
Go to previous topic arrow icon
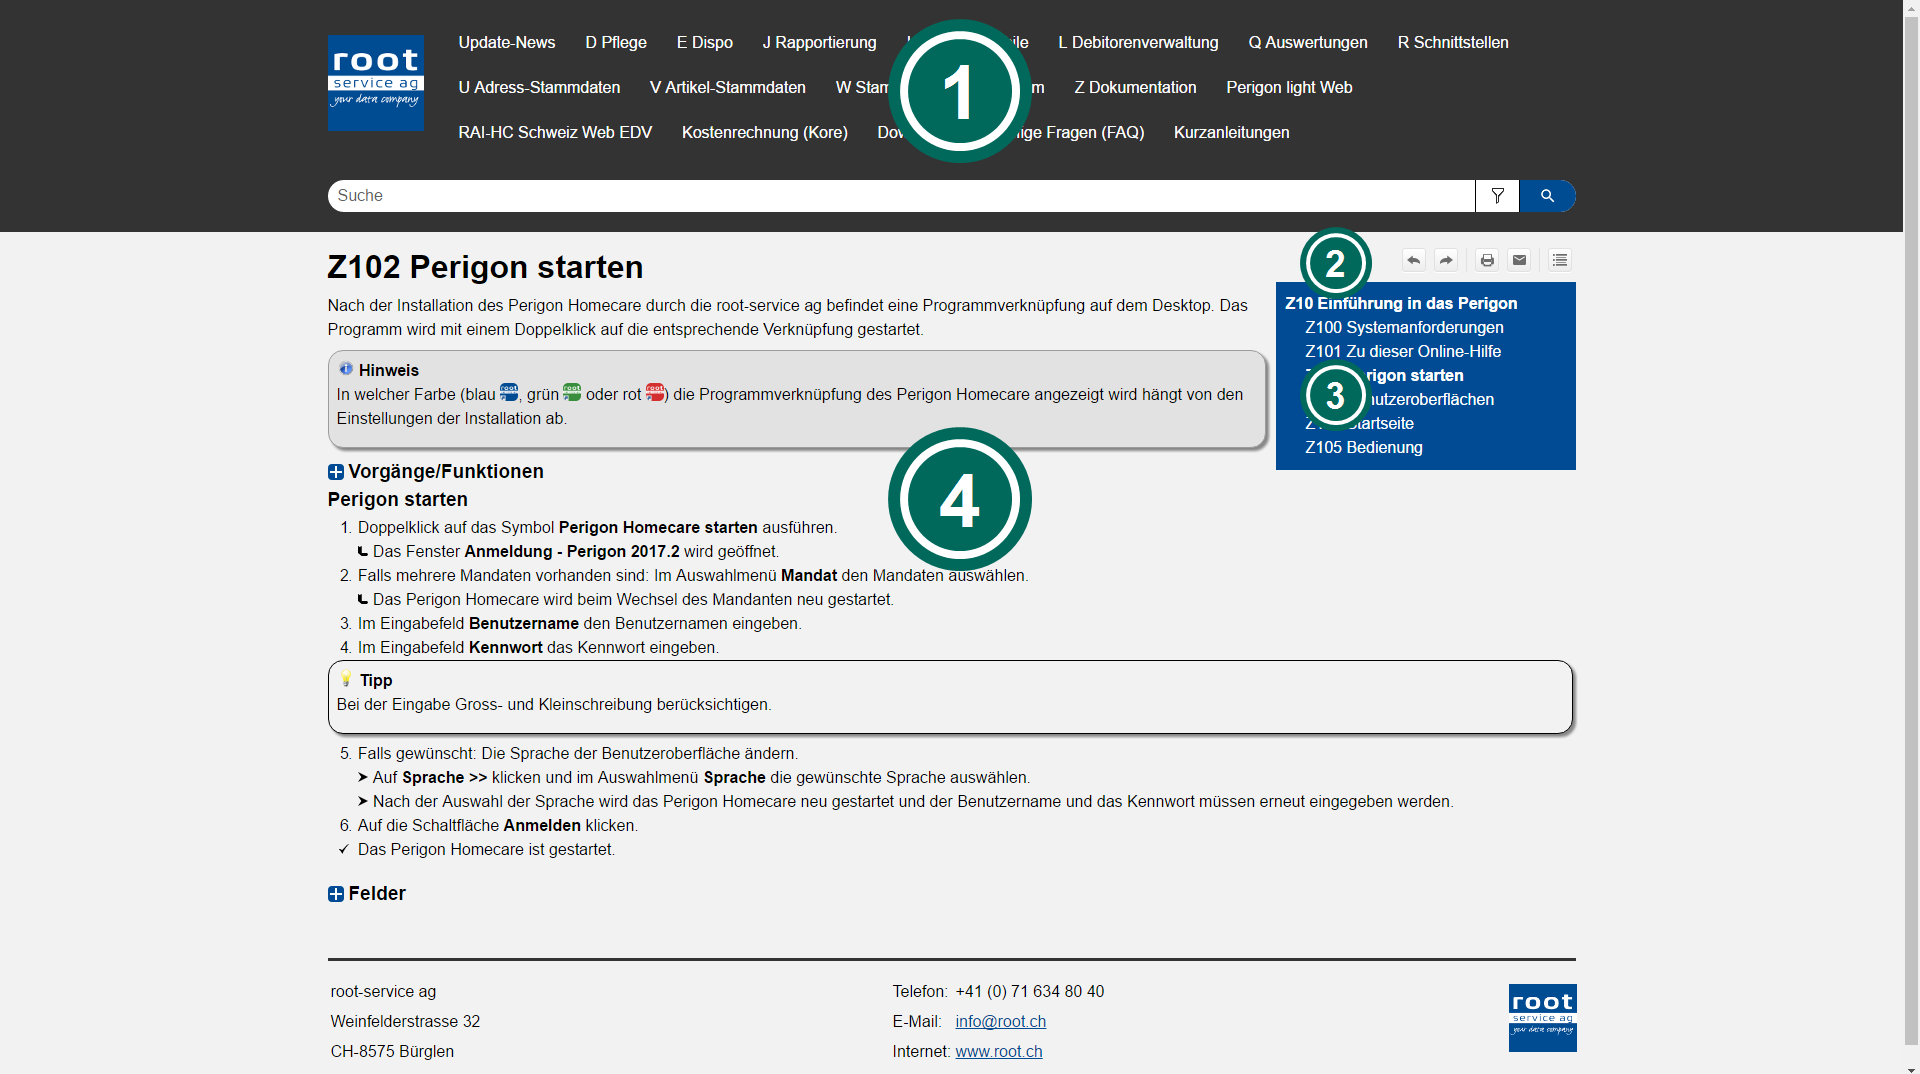pos(1413,260)
